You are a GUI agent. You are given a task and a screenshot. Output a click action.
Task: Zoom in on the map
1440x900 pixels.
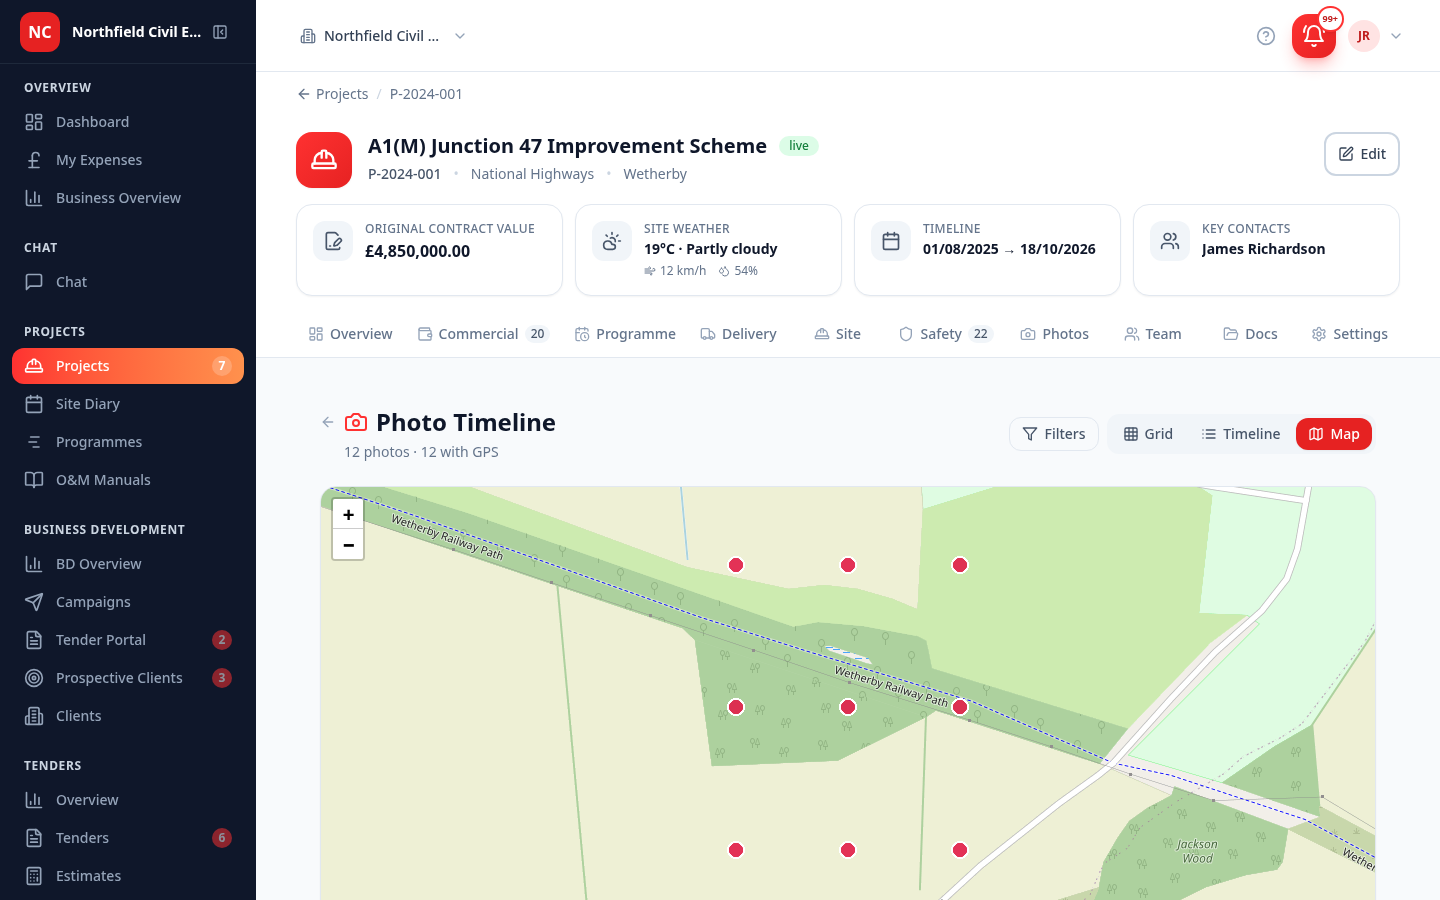pyautogui.click(x=348, y=515)
